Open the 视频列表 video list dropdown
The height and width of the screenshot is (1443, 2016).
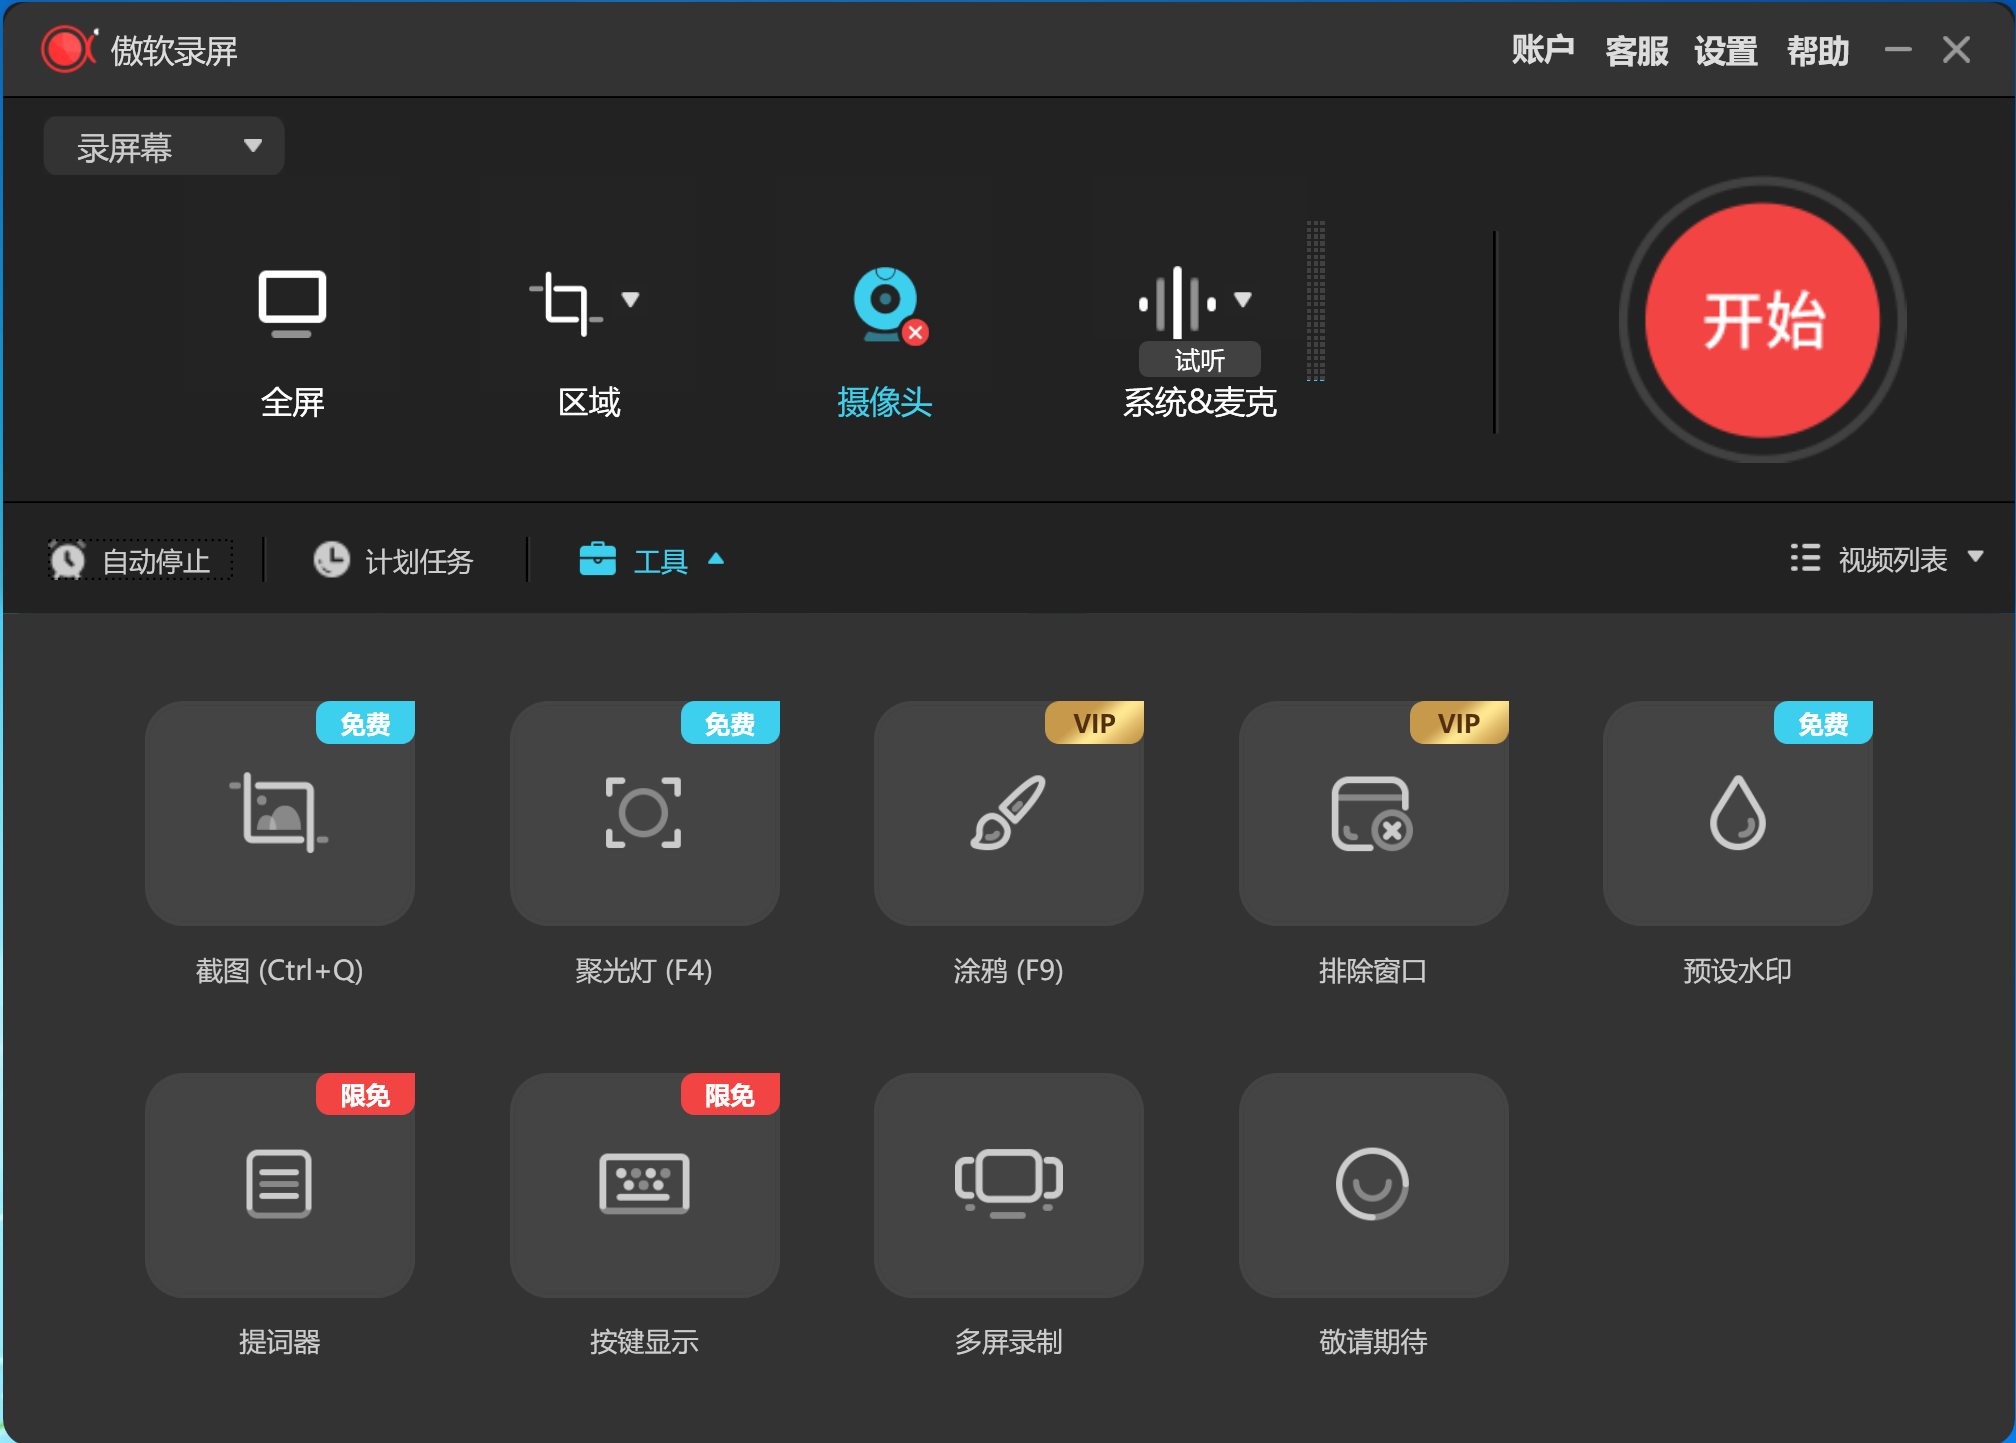tap(1889, 558)
